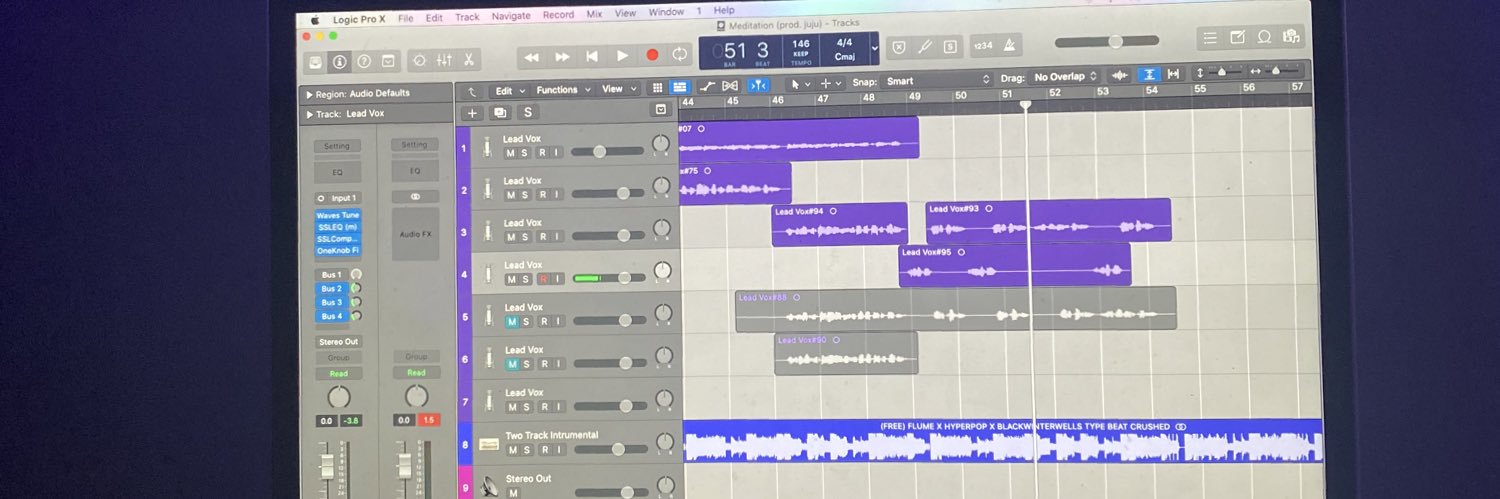The image size is (1500, 499).
Task: Open the crosshair alternate tool dropdown
Action: point(830,84)
